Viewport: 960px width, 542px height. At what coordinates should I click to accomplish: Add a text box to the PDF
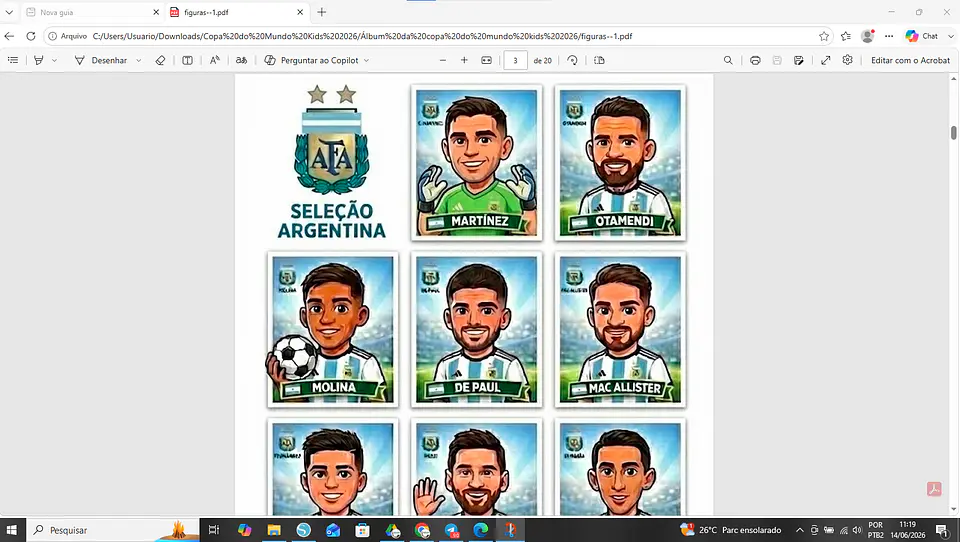[187, 60]
